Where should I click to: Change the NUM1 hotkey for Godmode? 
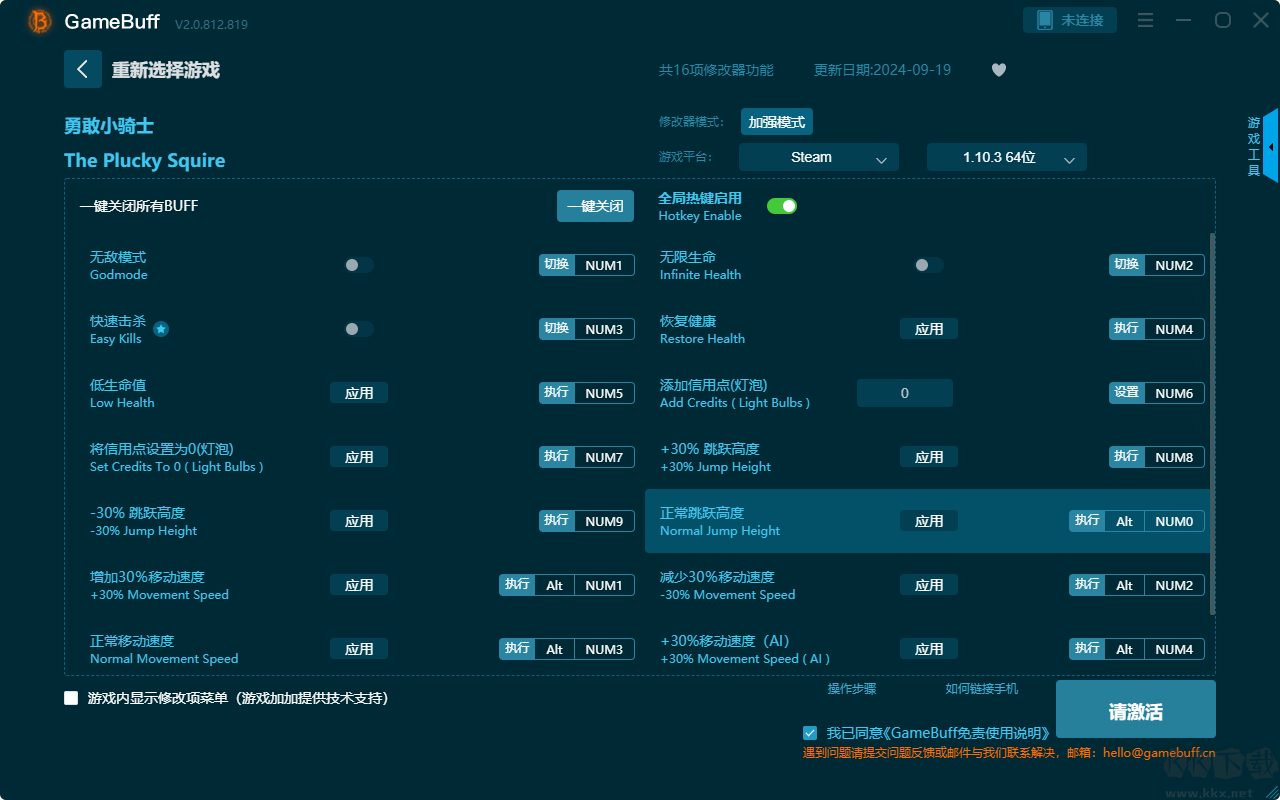point(604,265)
